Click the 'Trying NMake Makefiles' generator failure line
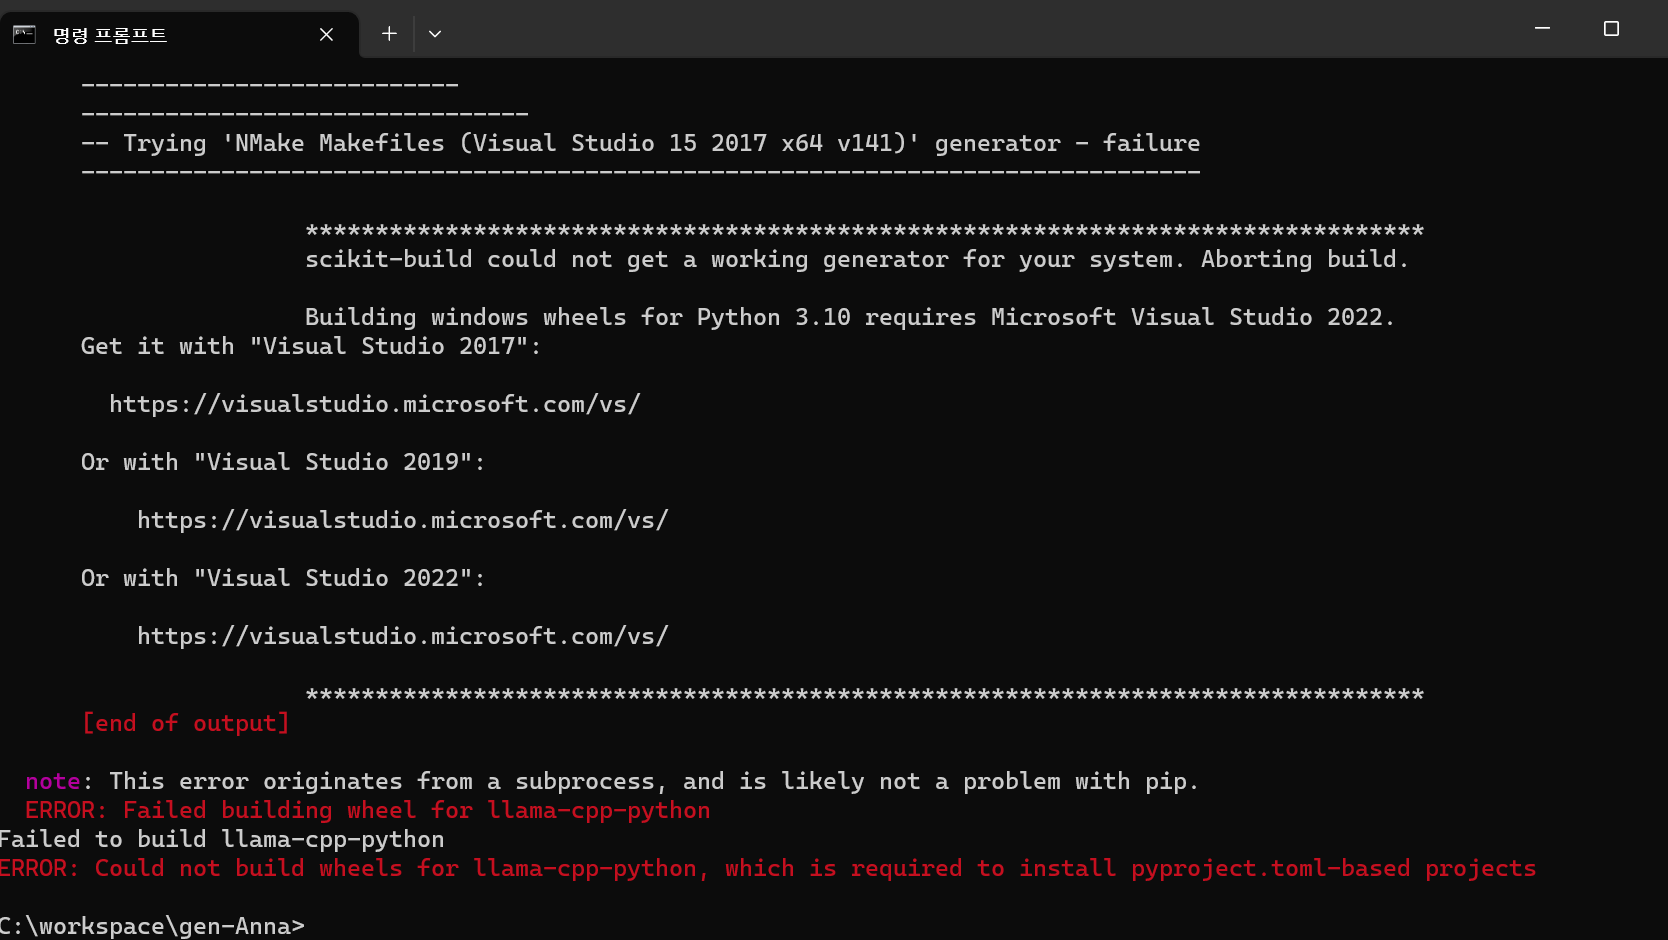Screen dimensions: 1668x940 (x=641, y=143)
